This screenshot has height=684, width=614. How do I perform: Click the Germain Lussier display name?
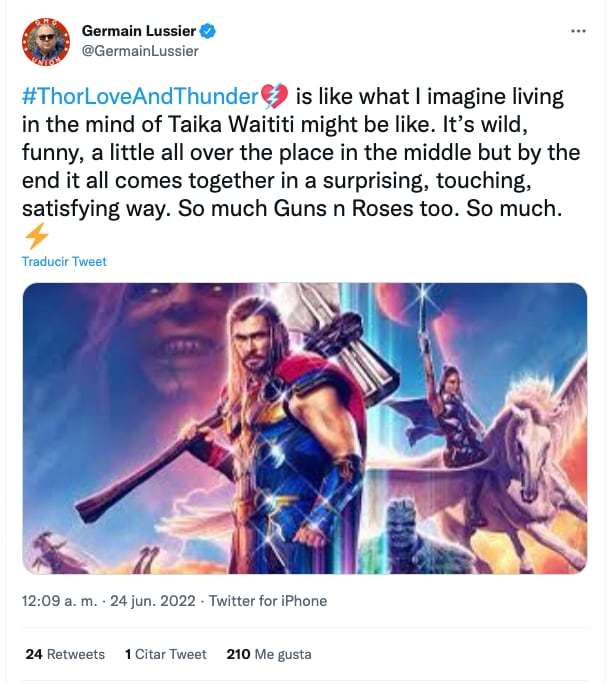pyautogui.click(x=141, y=32)
